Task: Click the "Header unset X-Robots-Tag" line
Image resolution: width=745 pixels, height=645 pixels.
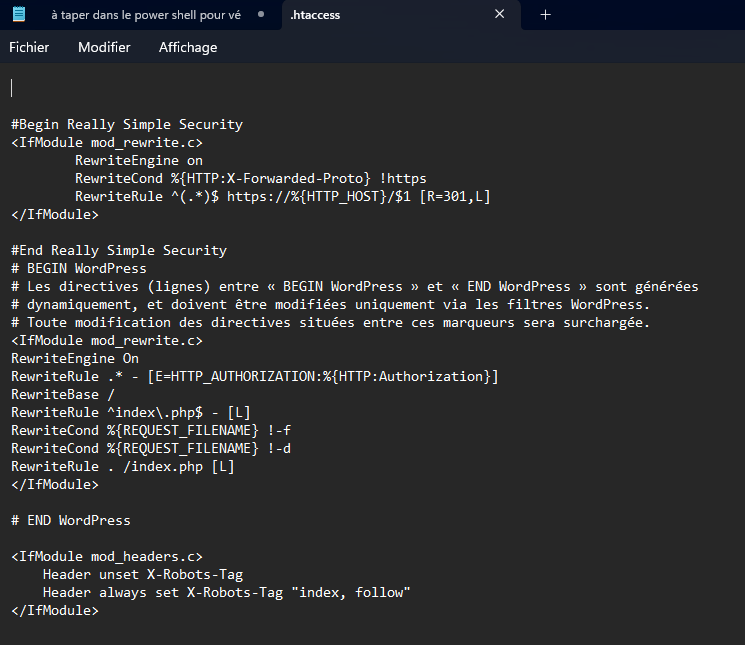Action: pyautogui.click(x=142, y=574)
